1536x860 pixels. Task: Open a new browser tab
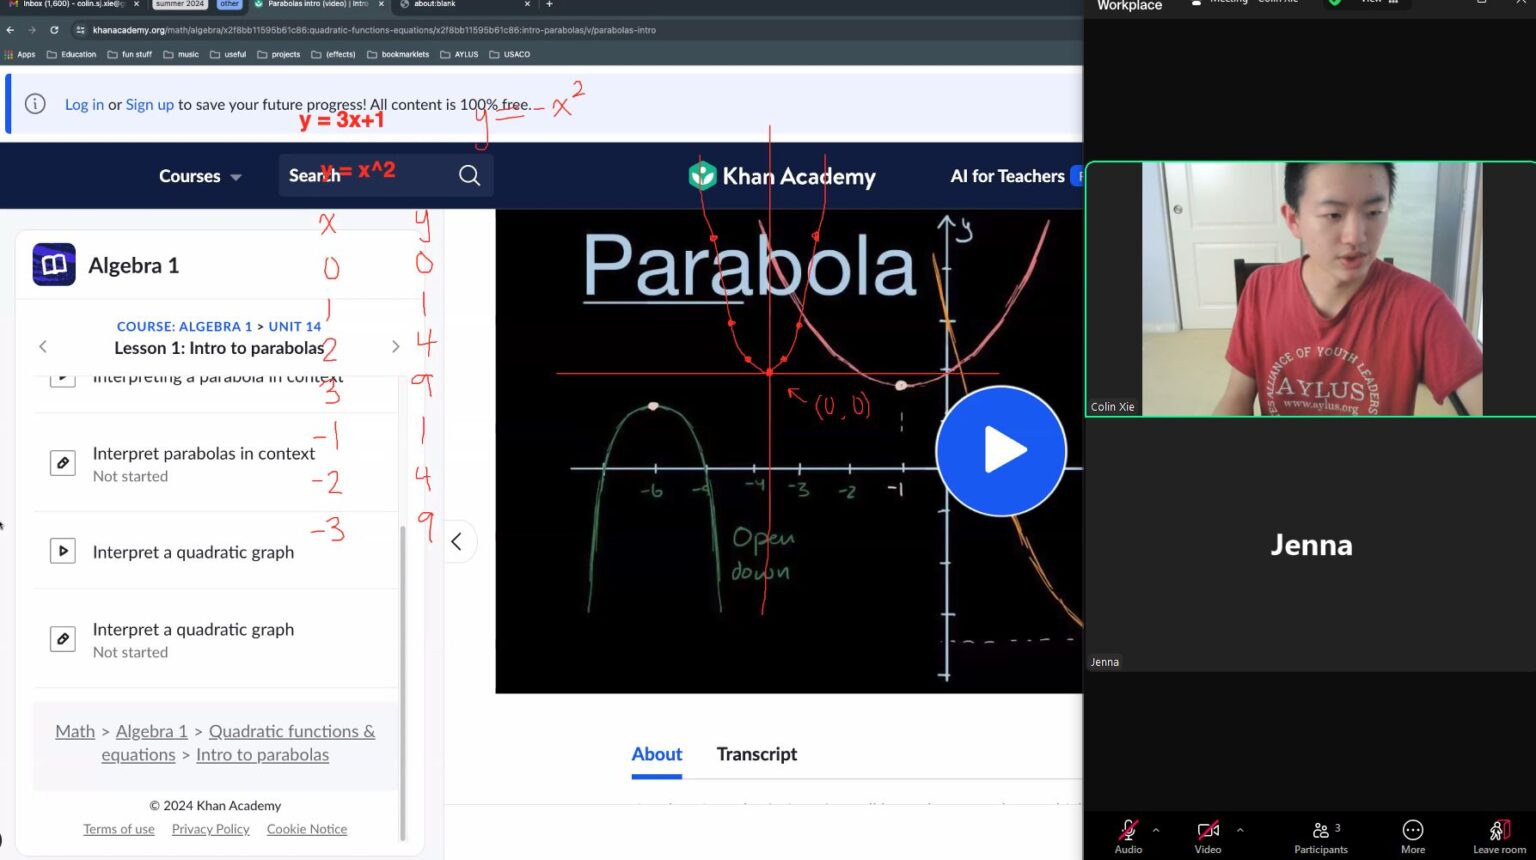click(549, 4)
